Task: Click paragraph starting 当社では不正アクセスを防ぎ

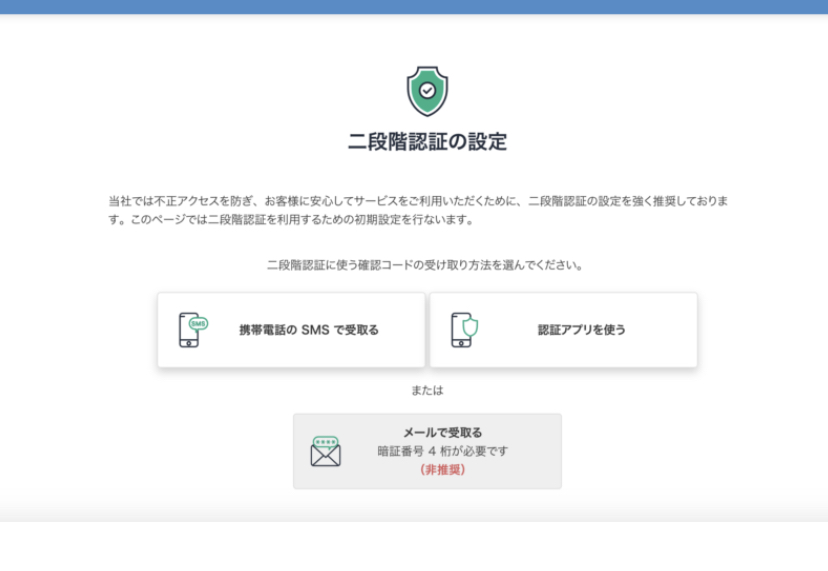Action: coord(418,210)
